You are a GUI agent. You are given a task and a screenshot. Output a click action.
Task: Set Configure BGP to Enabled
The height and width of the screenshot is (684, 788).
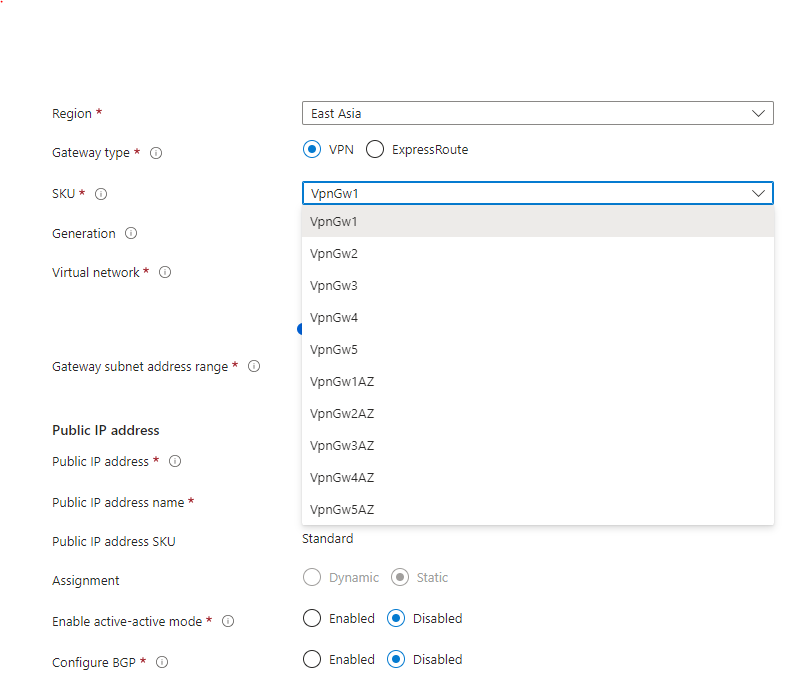312,660
